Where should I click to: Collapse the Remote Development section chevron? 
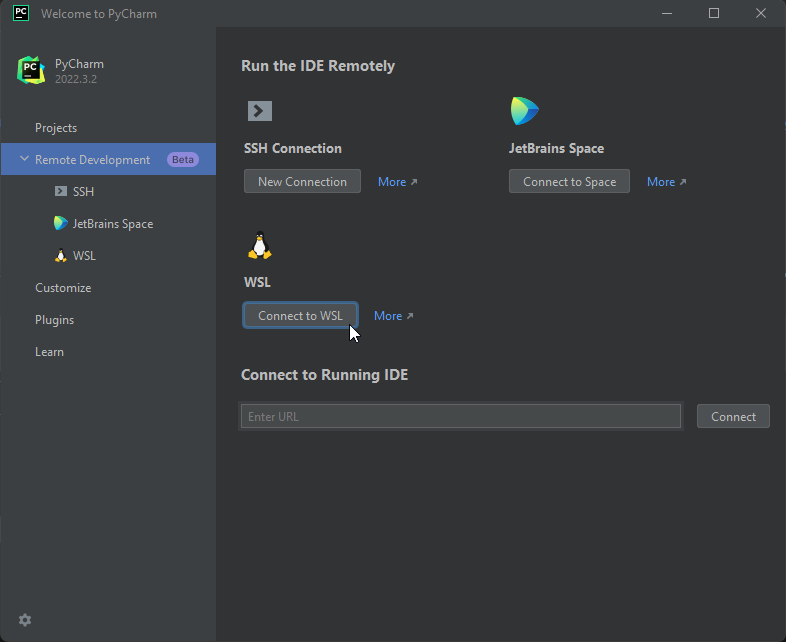click(24, 159)
